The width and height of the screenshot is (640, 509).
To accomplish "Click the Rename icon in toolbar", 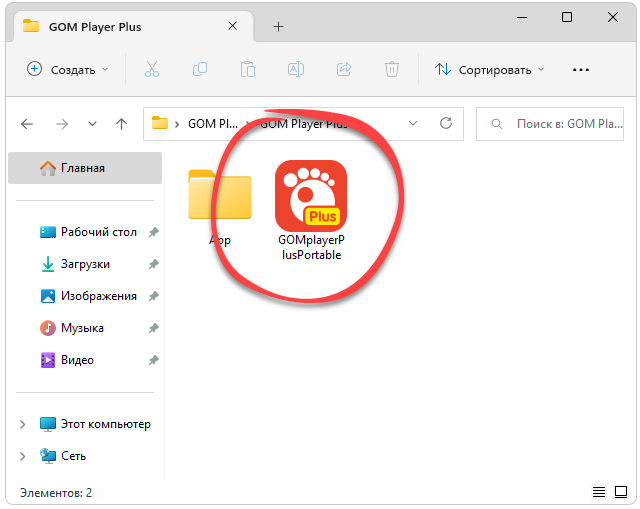I will tap(296, 69).
